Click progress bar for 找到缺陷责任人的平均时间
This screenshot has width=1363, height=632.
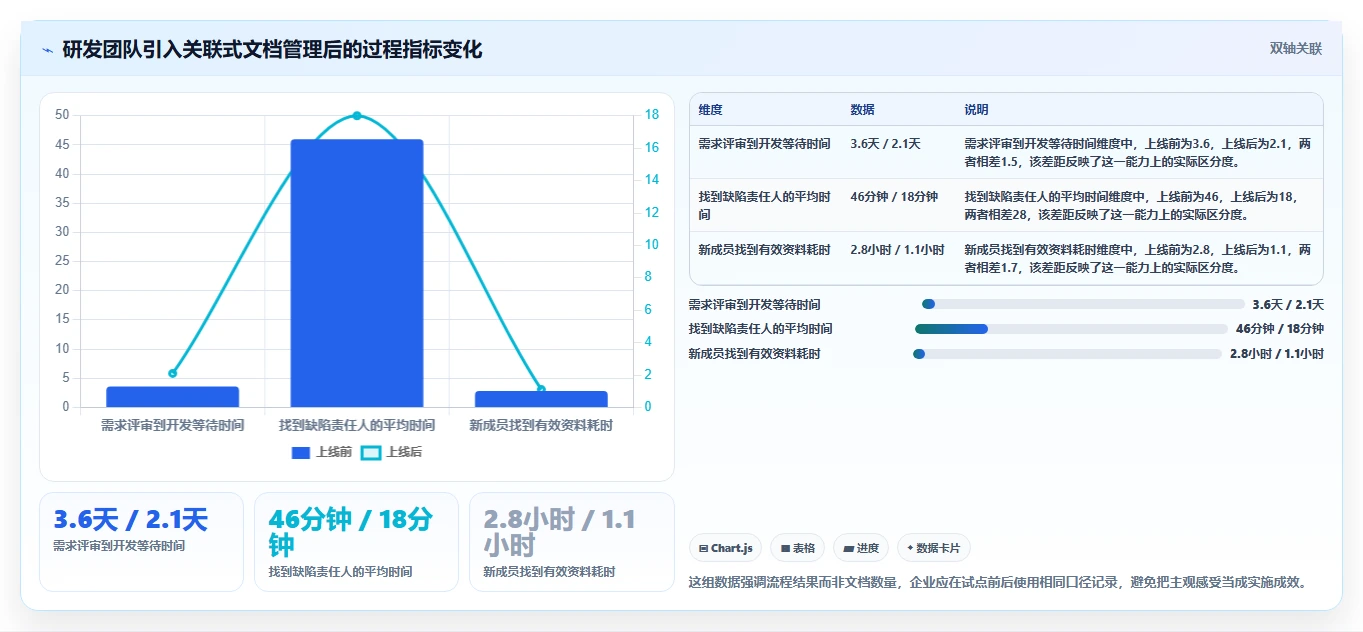1071,329
